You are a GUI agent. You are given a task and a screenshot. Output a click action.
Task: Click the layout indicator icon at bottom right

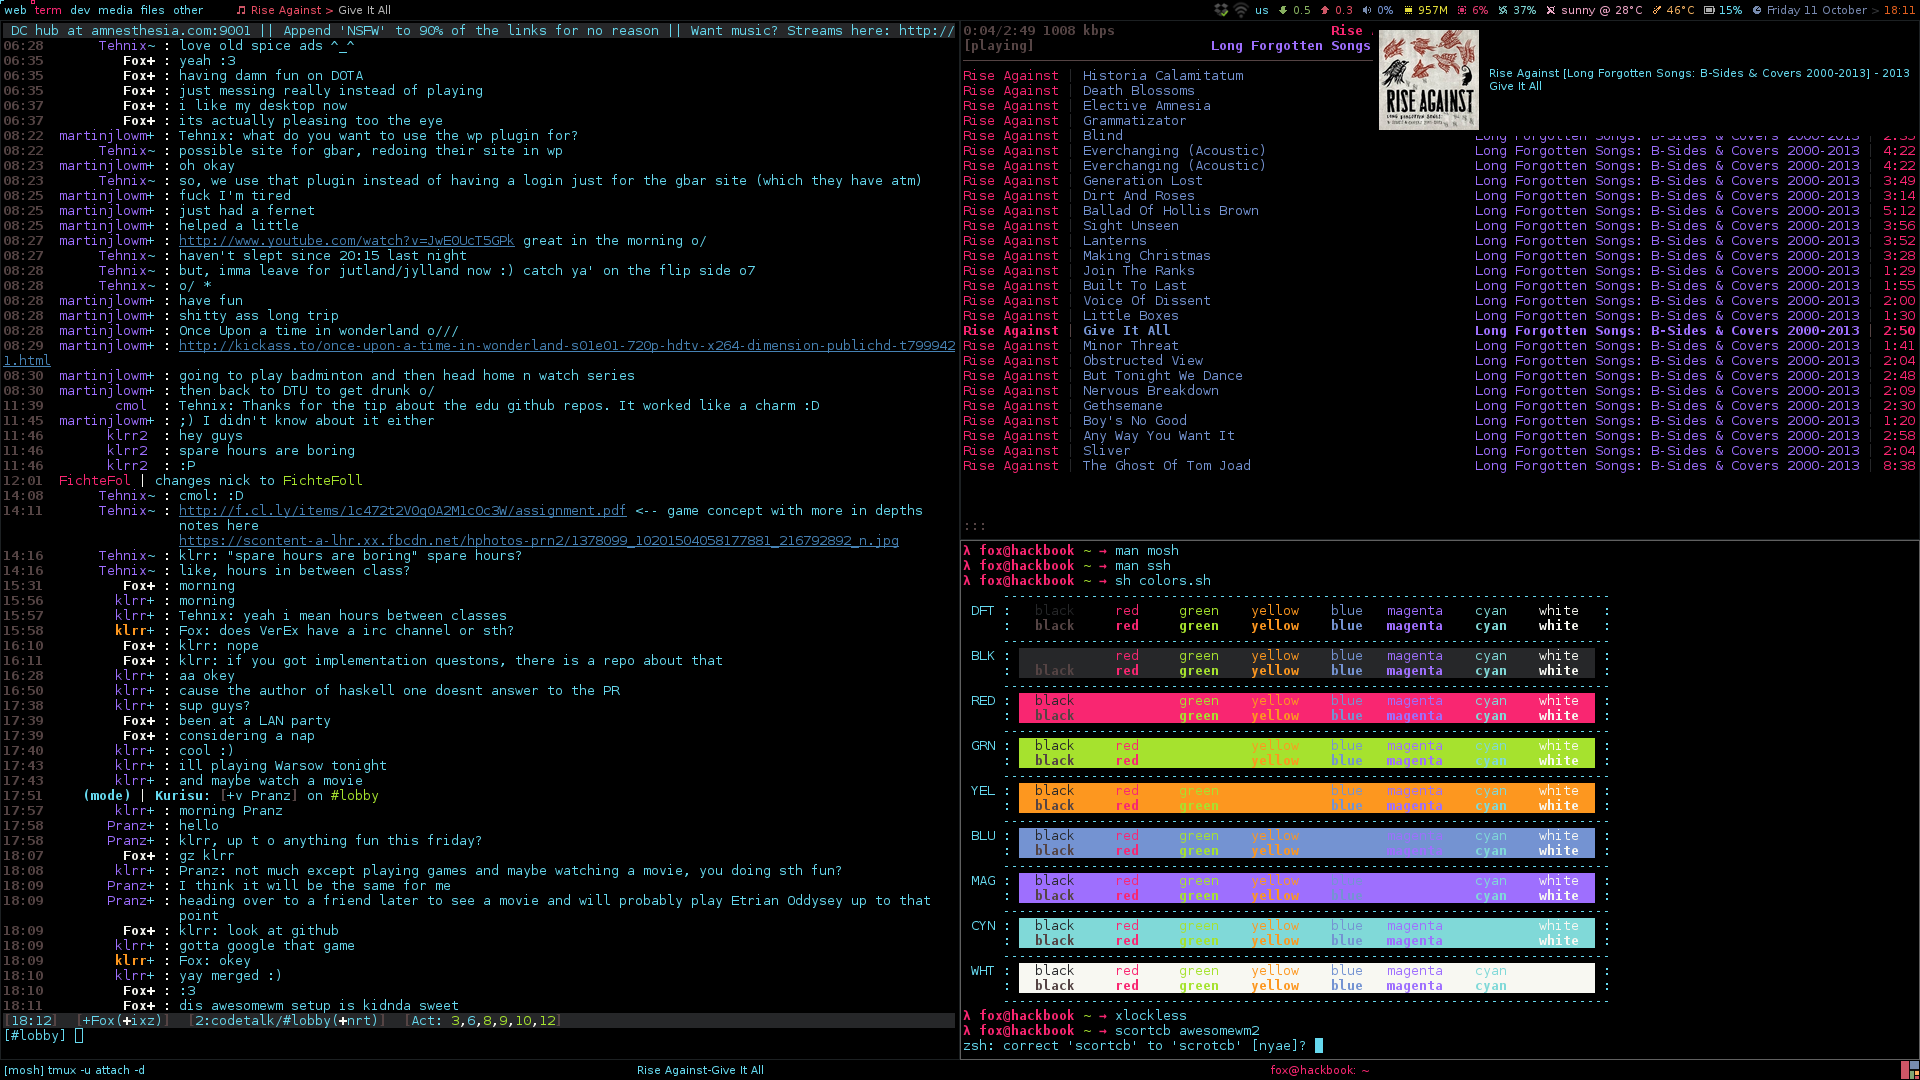(x=1910, y=1070)
